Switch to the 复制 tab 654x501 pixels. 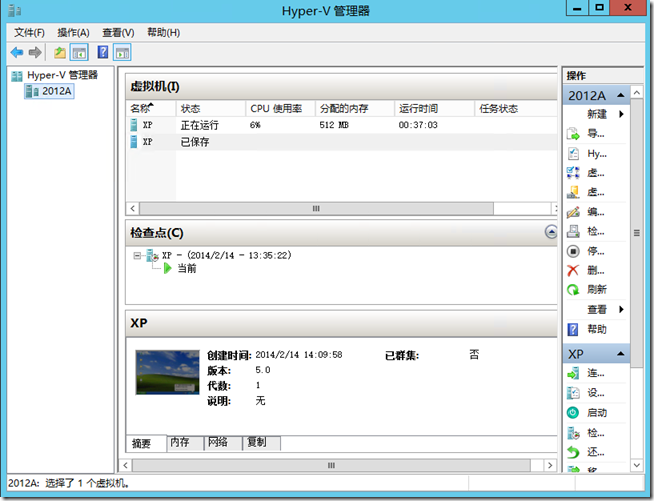(x=261, y=442)
